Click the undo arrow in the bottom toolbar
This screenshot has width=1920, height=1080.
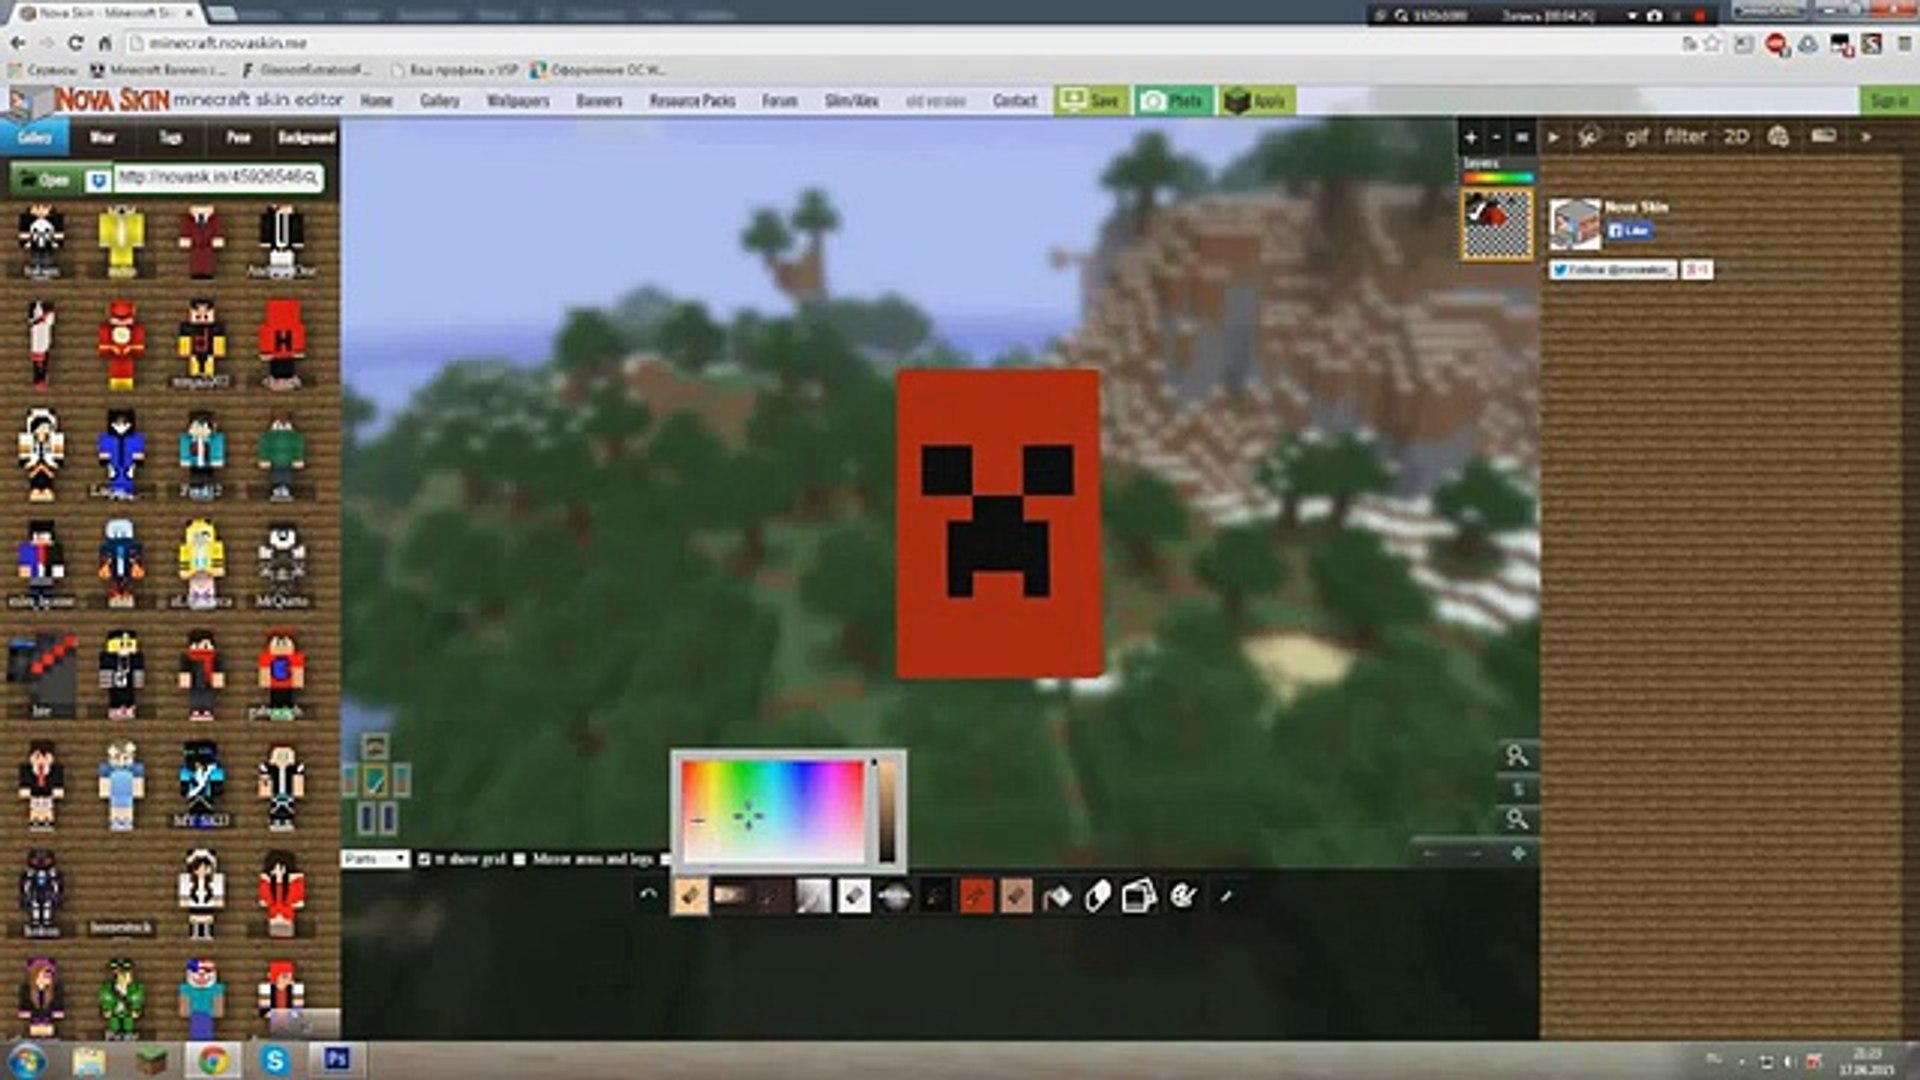coord(648,895)
